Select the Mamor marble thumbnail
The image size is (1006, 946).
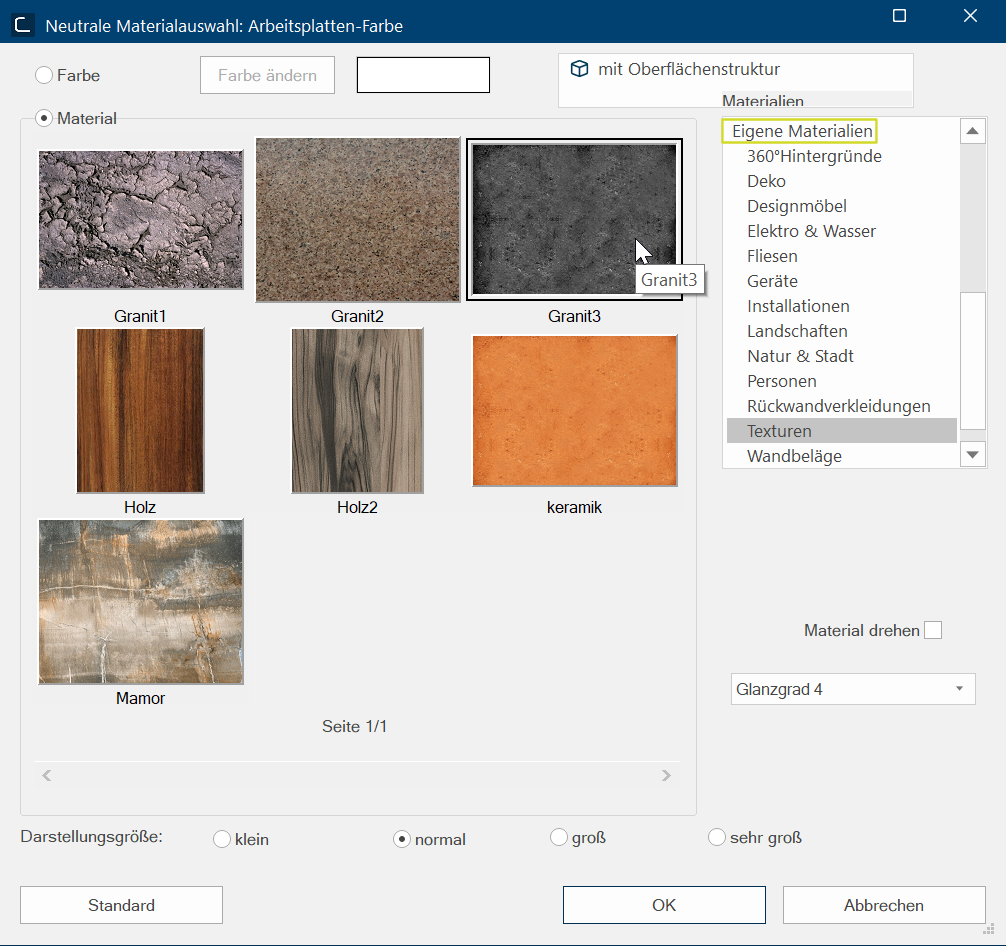tap(141, 601)
